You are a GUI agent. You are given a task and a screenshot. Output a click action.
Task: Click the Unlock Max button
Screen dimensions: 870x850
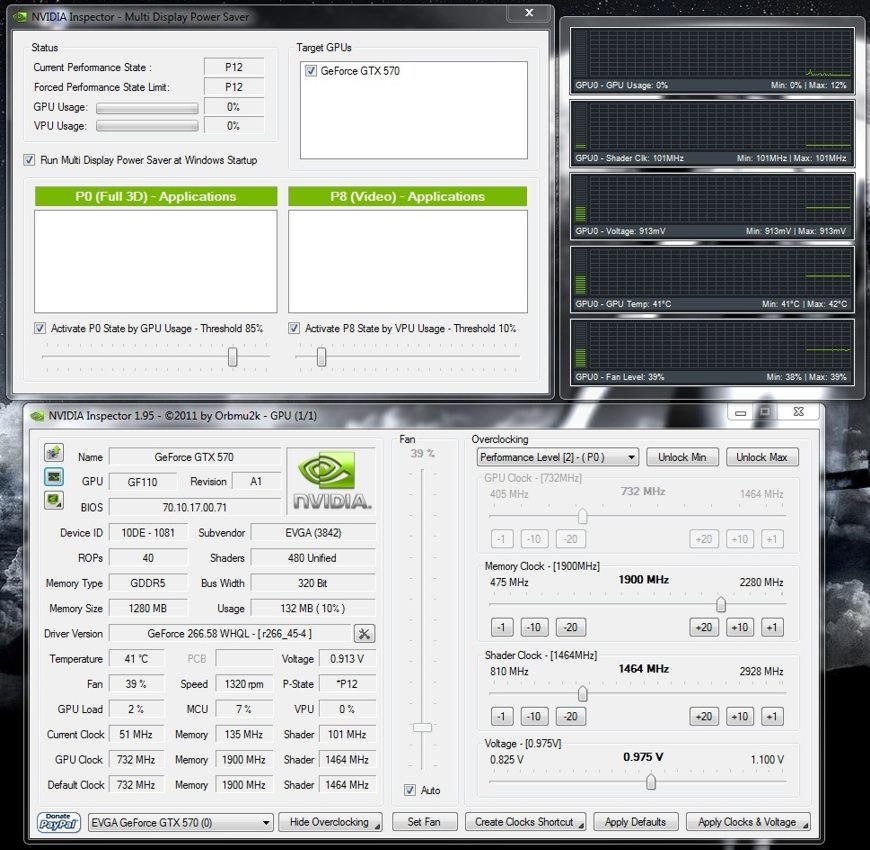click(762, 457)
